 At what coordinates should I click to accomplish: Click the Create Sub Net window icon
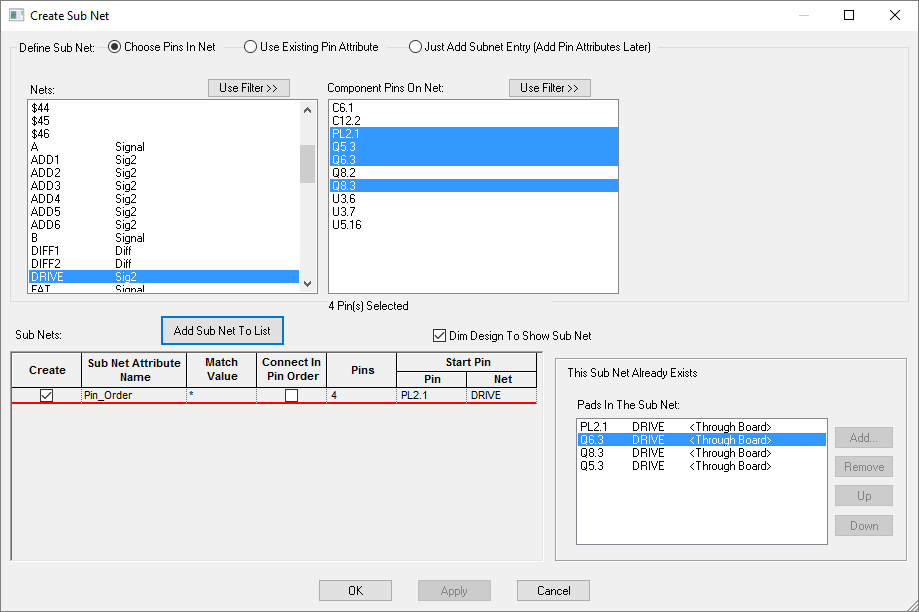(x=15, y=15)
